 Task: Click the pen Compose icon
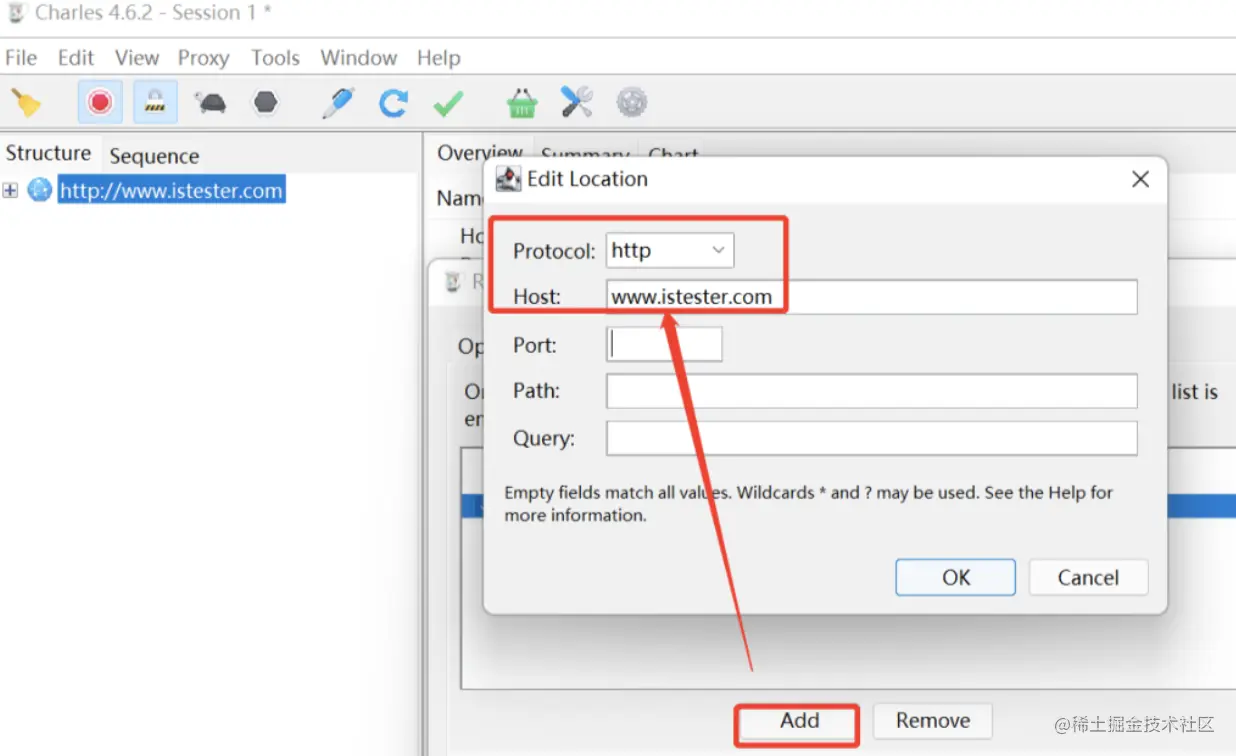pos(338,102)
